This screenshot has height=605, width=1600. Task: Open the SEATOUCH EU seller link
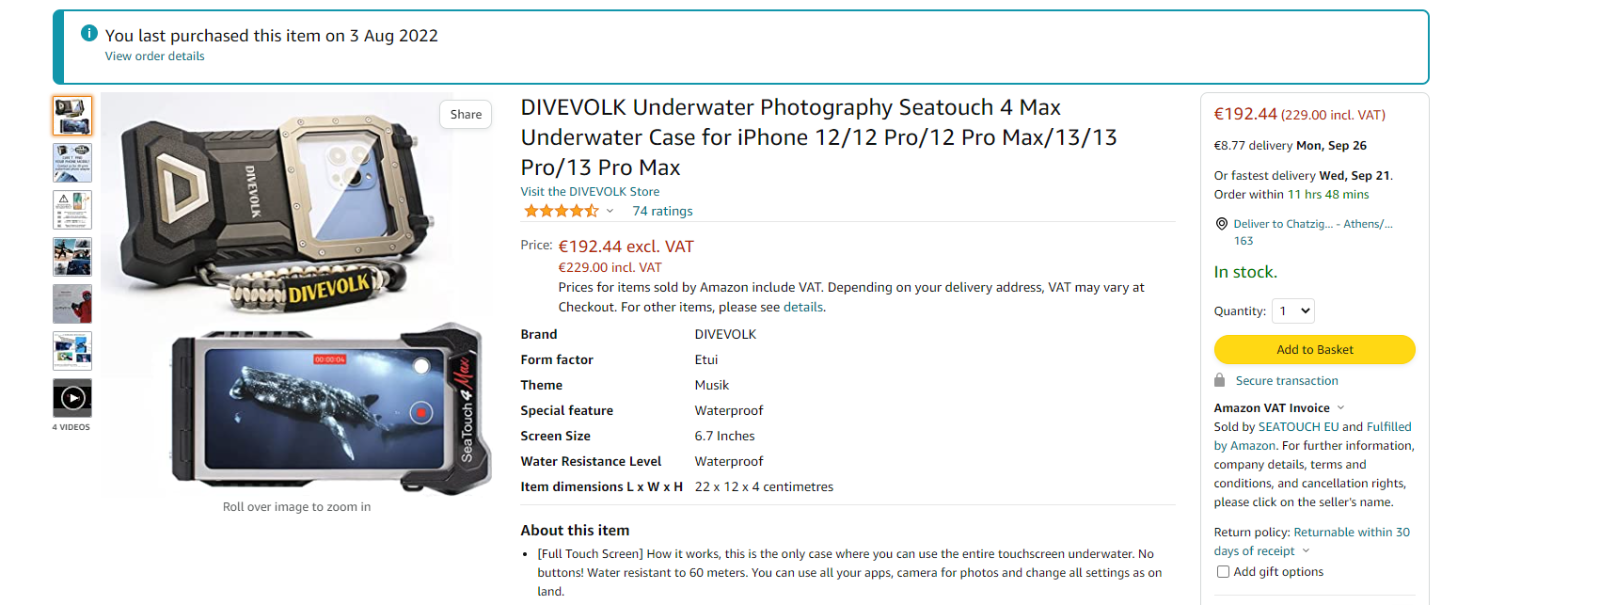click(x=1298, y=427)
